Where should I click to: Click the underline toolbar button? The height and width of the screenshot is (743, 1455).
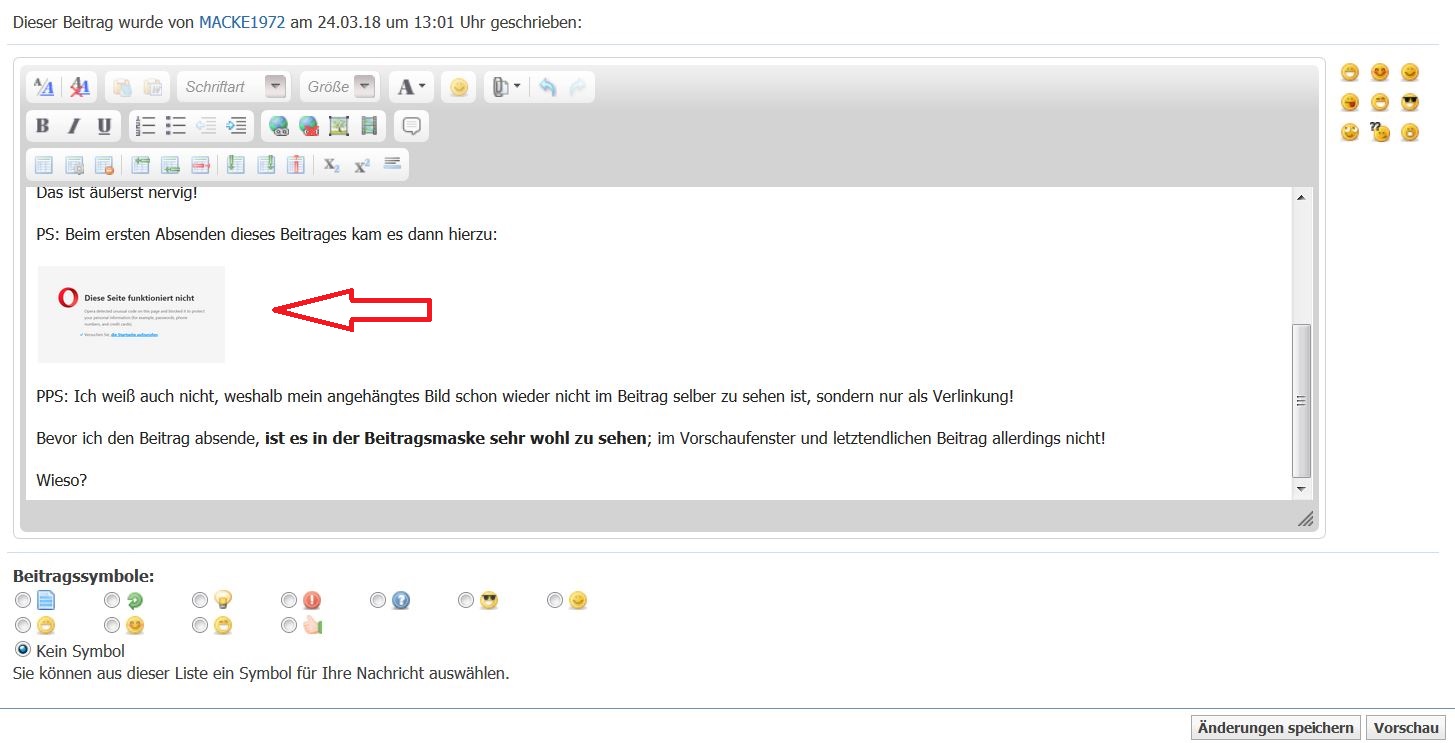pyautogui.click(x=104, y=126)
